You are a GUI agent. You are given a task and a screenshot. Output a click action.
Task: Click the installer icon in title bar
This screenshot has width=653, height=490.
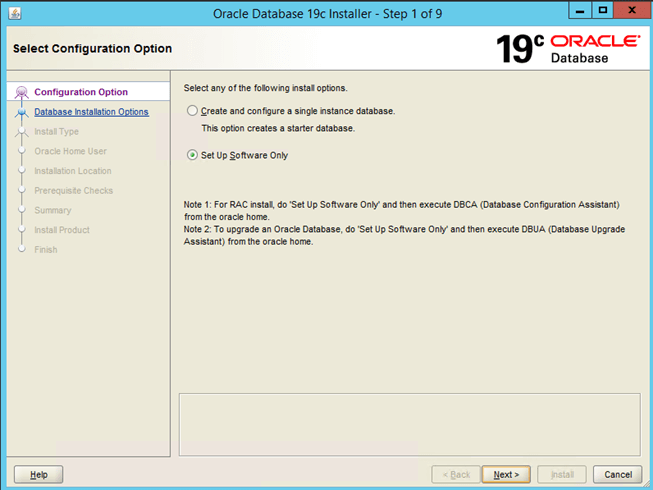coord(14,12)
